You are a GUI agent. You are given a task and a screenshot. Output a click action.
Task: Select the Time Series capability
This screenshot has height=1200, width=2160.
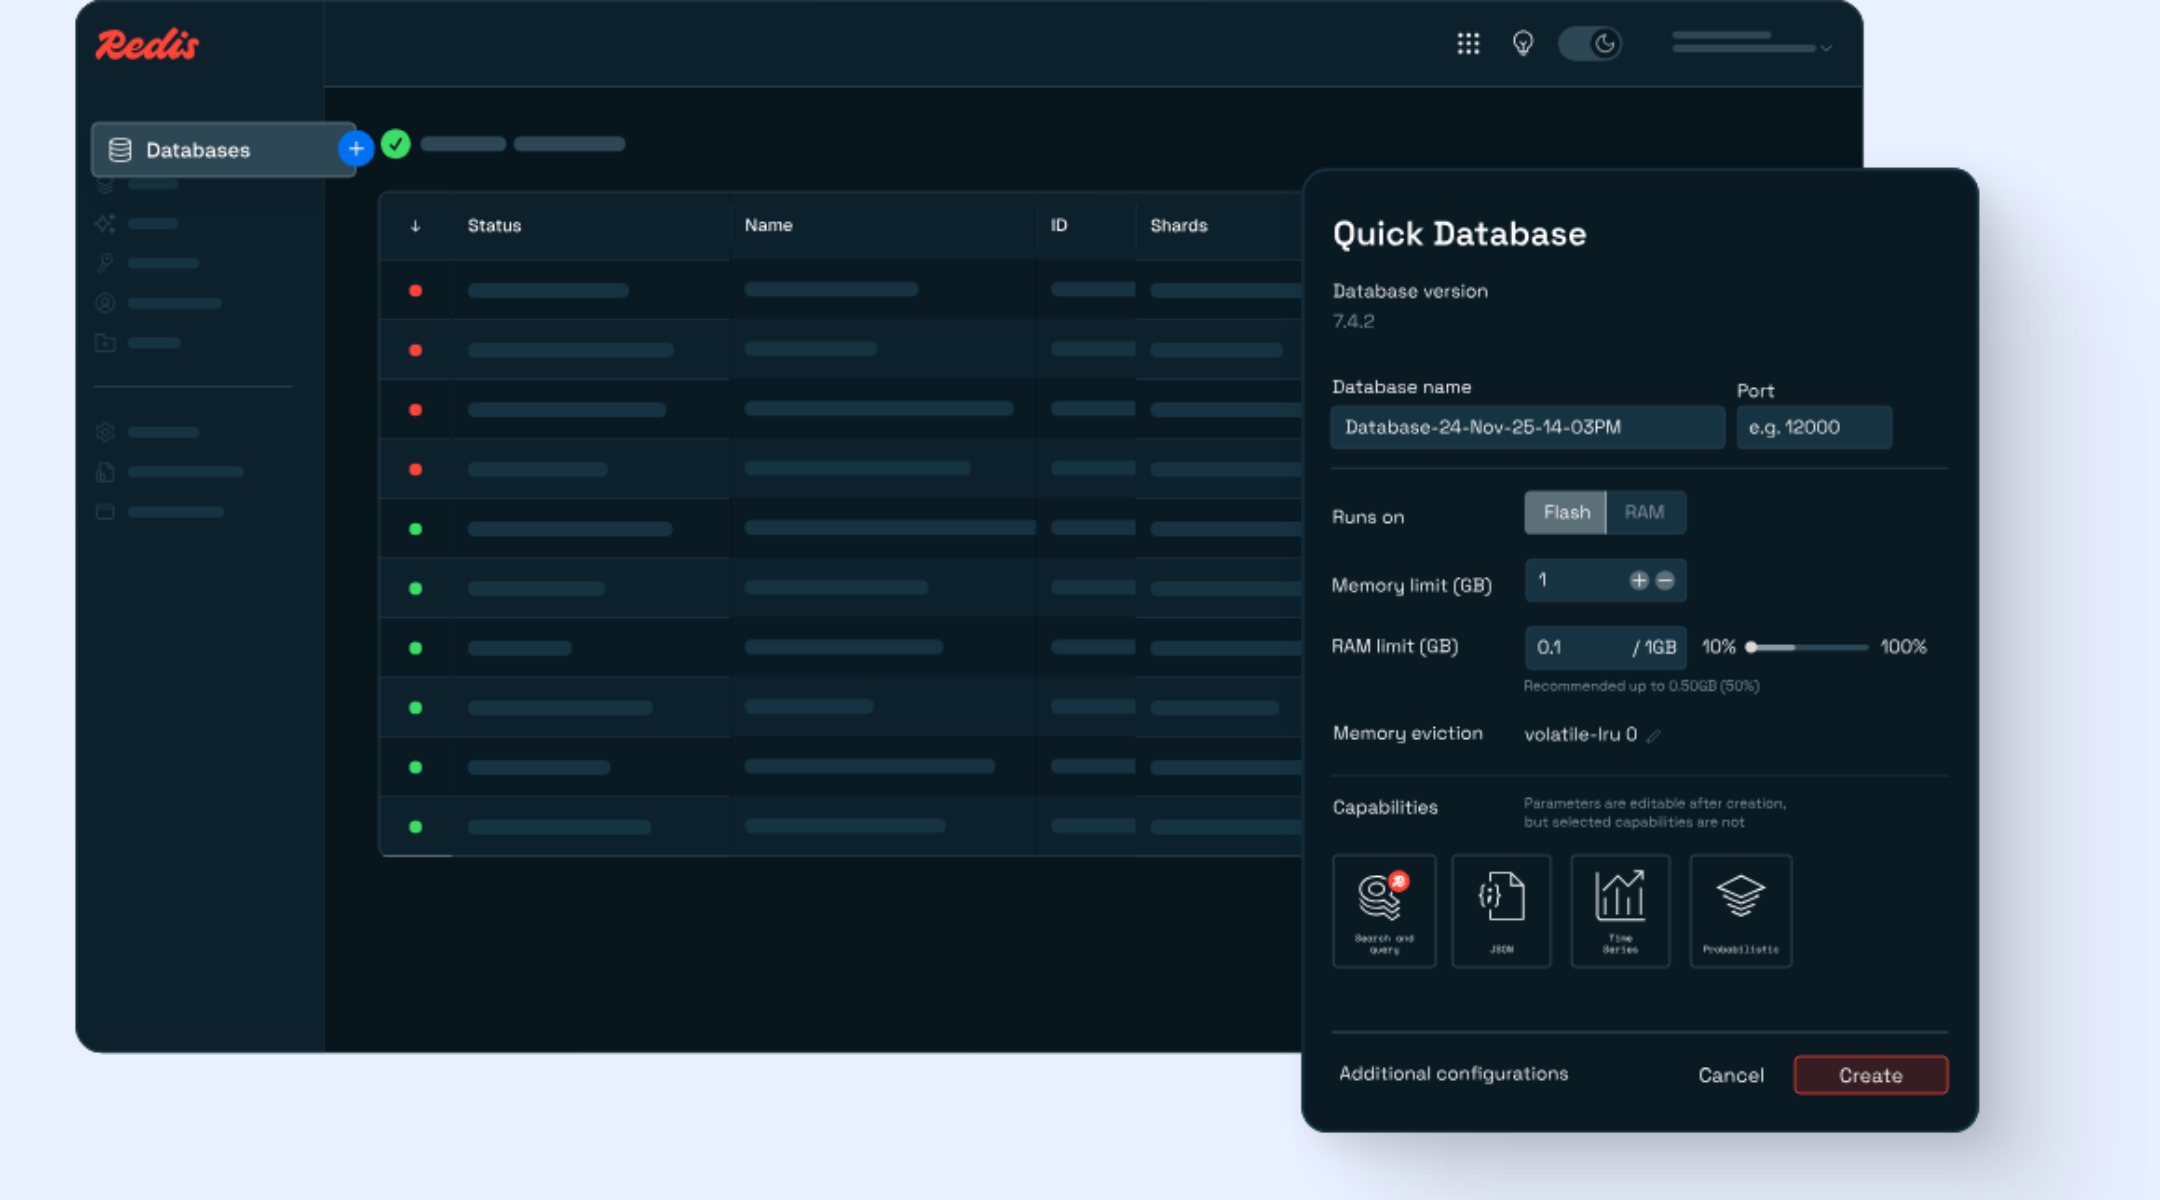[x=1620, y=911]
